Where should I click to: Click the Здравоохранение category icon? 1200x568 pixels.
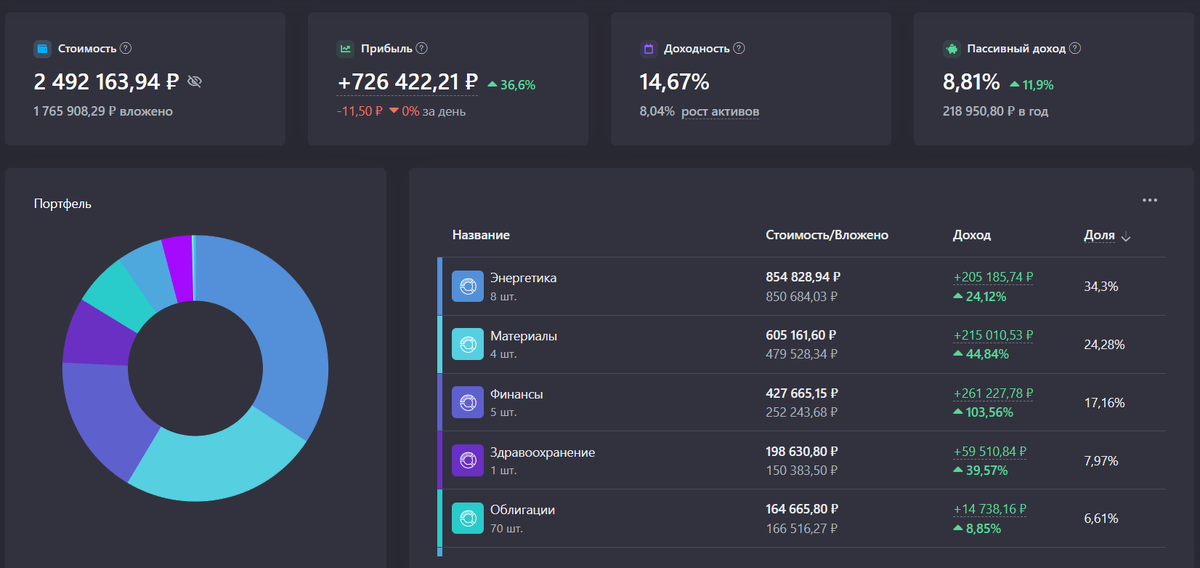[x=467, y=460]
